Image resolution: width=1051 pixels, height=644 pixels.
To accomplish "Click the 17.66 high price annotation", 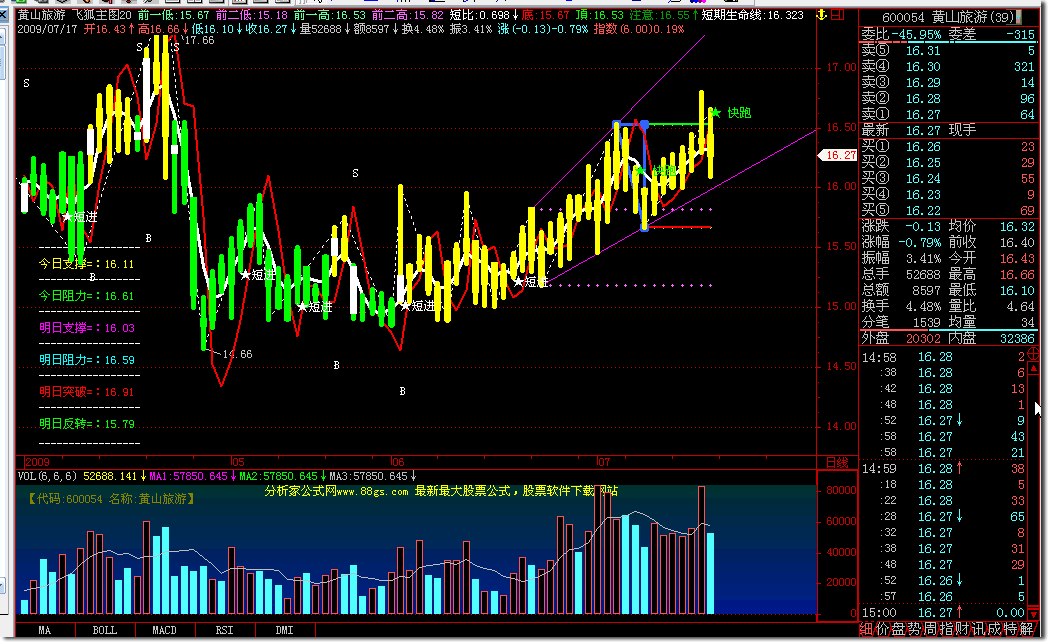I will pyautogui.click(x=199, y=40).
